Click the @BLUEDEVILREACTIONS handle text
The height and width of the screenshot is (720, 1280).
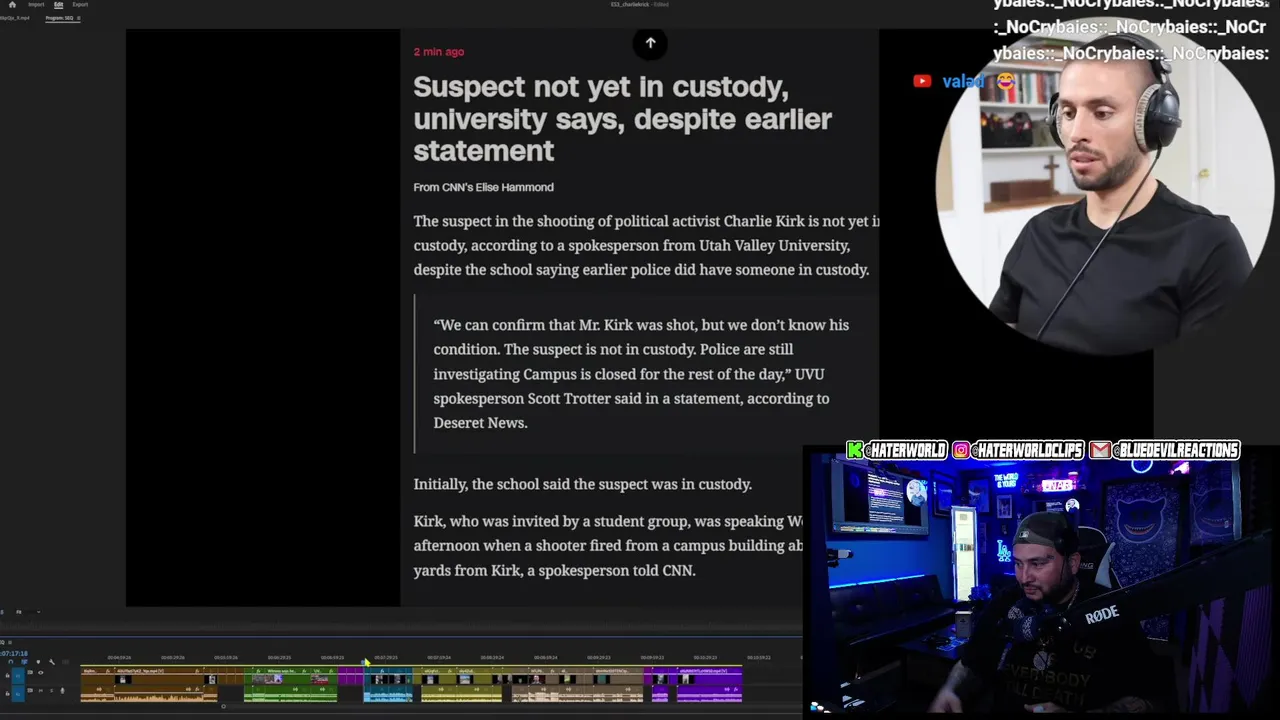(1175, 451)
